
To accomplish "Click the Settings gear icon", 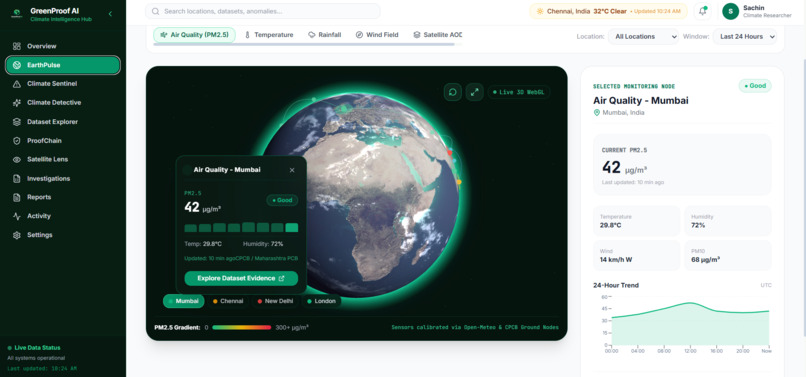I will coord(17,235).
